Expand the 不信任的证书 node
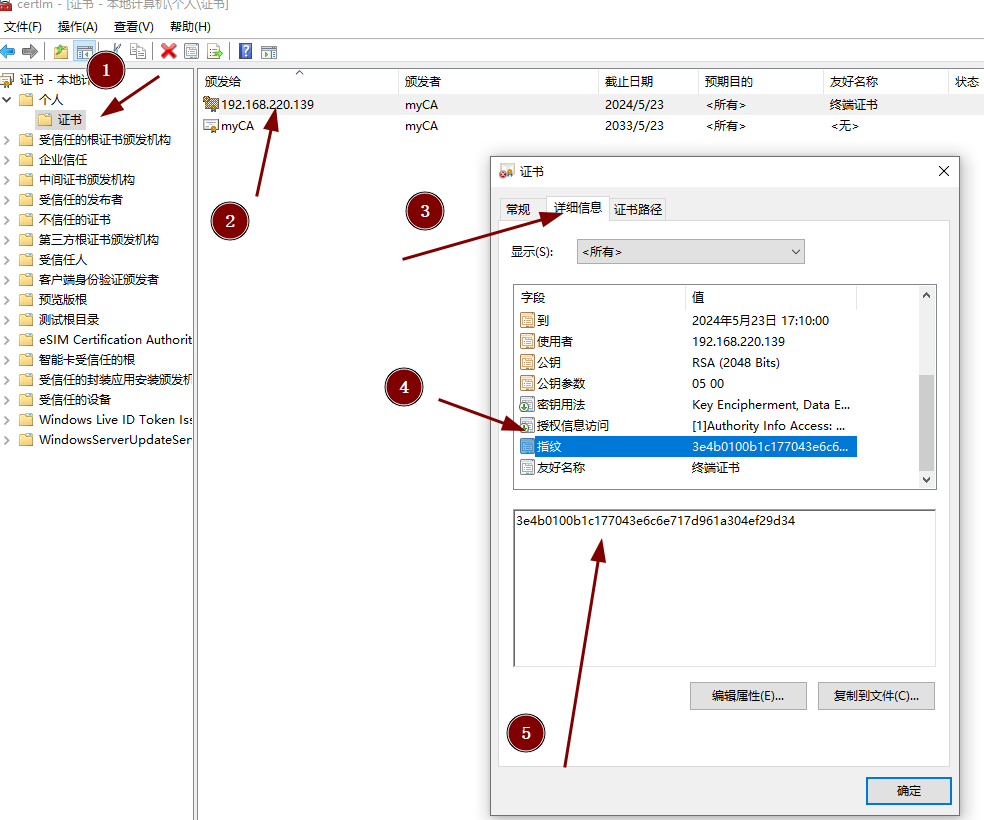This screenshot has width=984, height=820. tap(7, 220)
